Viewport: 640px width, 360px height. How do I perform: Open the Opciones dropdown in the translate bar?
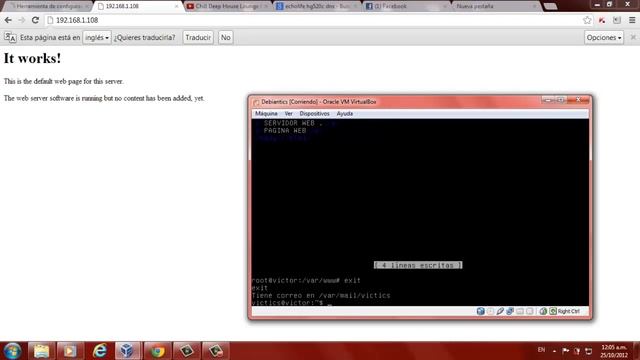tap(604, 38)
